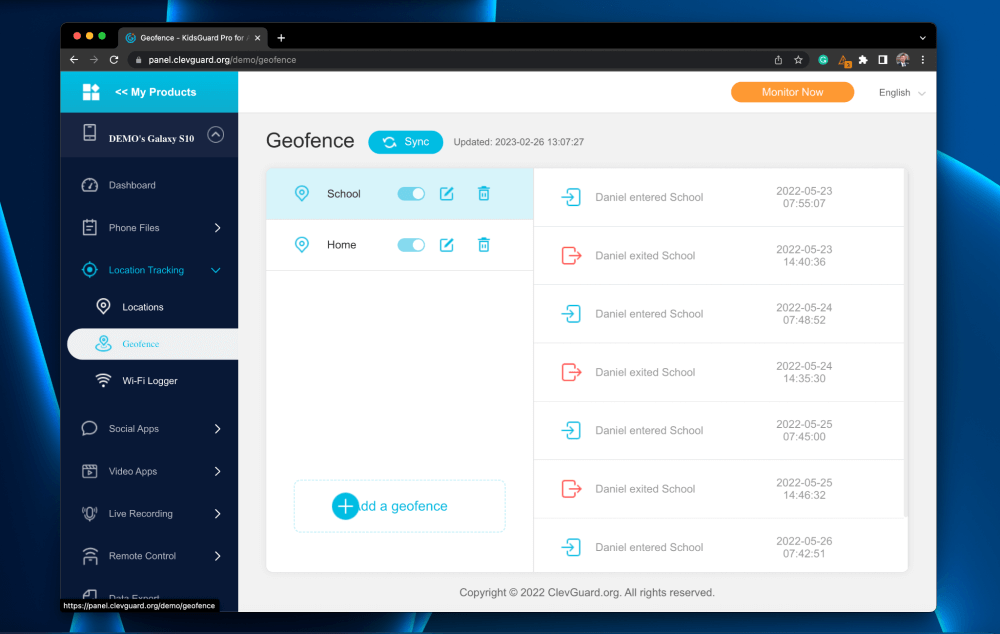Click the enter icon for 07:42:51 entry
The image size is (1000, 634).
(x=571, y=547)
